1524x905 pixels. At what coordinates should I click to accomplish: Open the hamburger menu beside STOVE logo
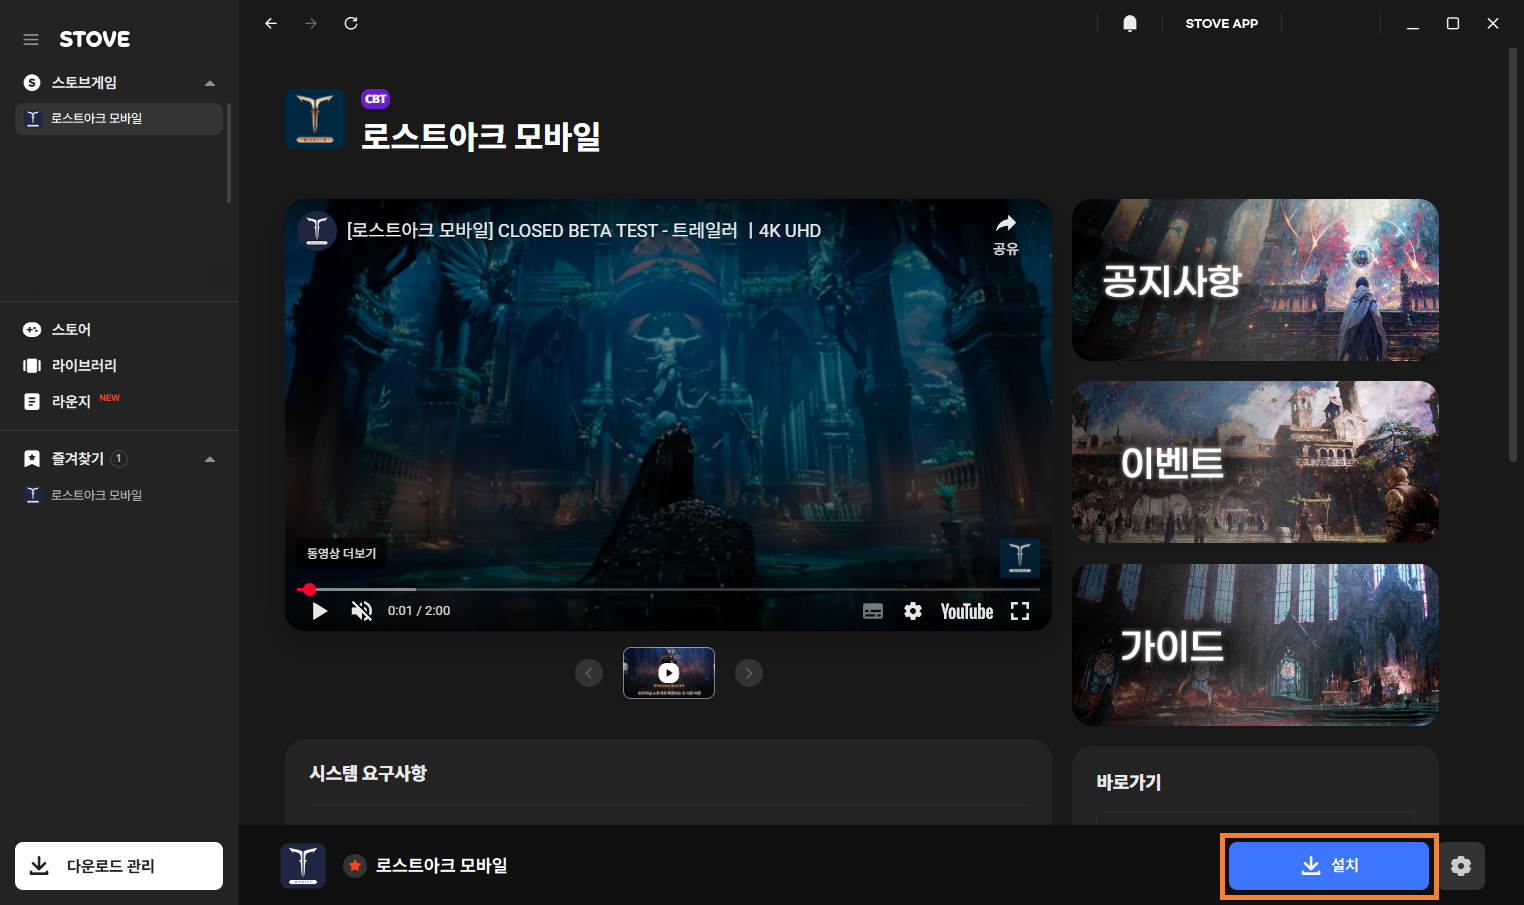tap(31, 40)
